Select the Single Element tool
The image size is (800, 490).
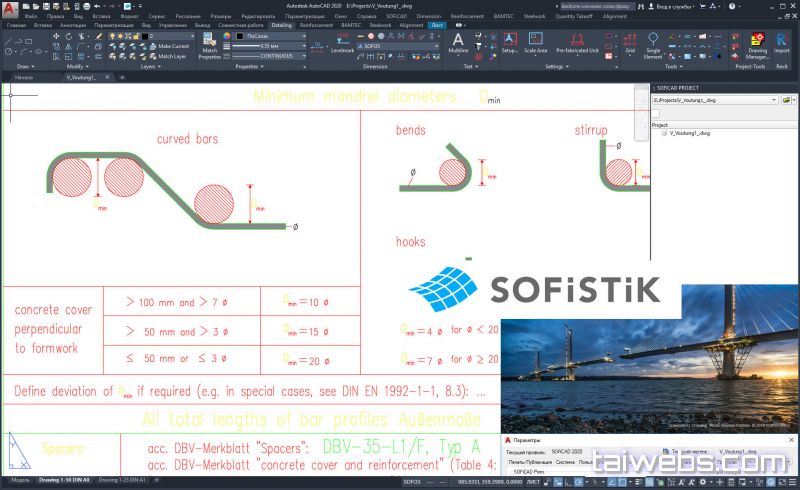653,43
